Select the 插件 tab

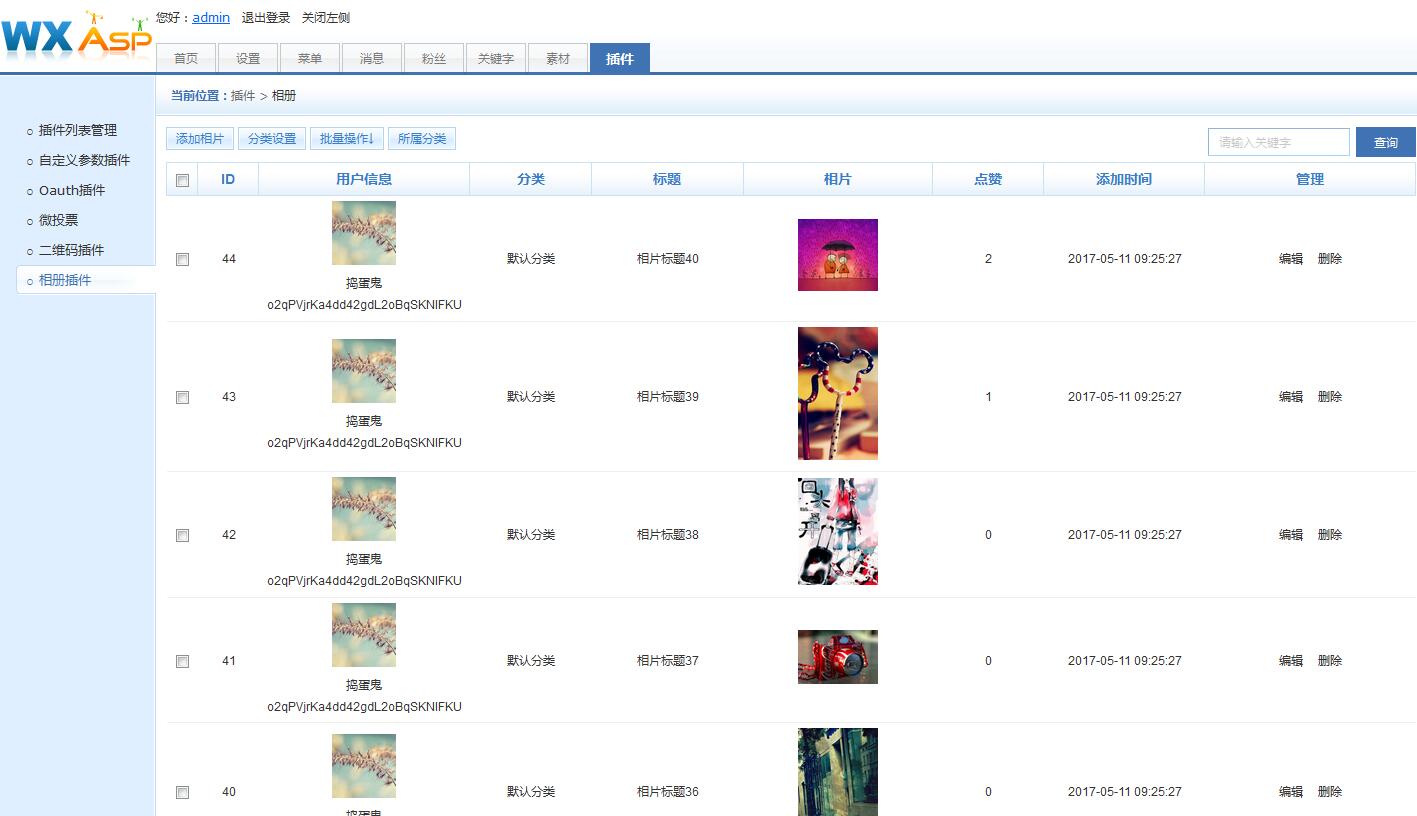click(620, 58)
